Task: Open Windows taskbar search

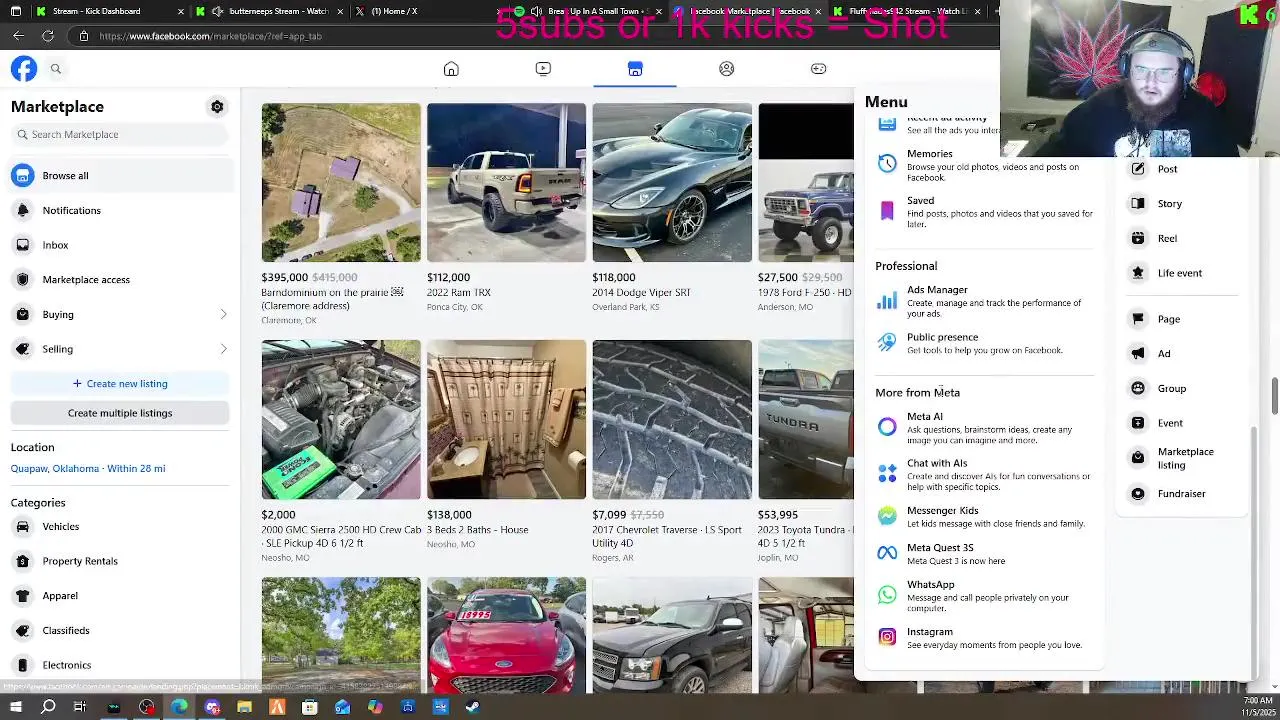Action: (x=48, y=707)
